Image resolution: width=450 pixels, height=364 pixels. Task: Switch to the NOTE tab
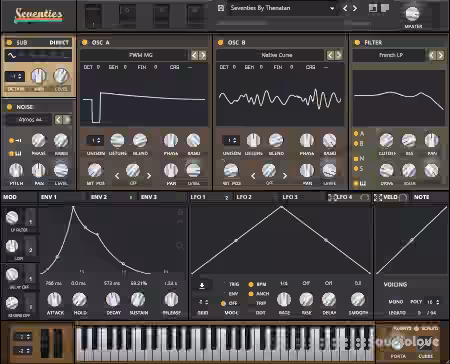(421, 197)
